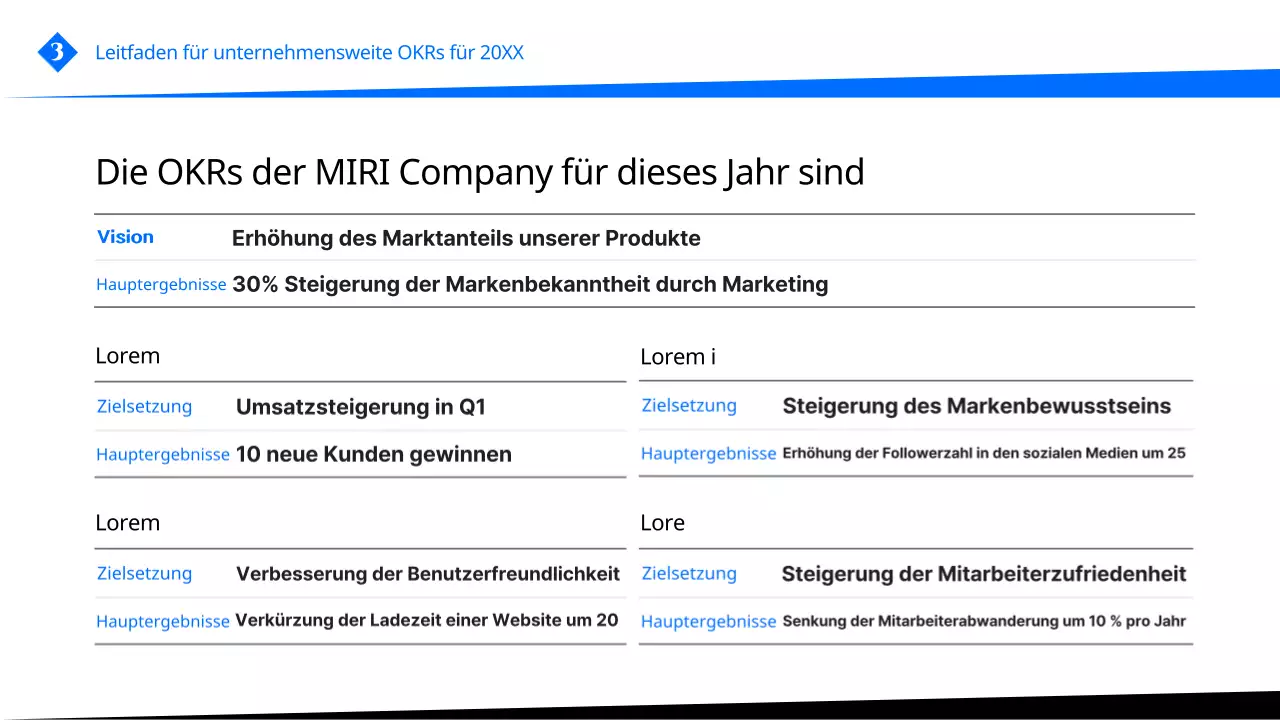Select Zielsetzung next to Umsatzsteigerung in Q1

[x=144, y=406]
